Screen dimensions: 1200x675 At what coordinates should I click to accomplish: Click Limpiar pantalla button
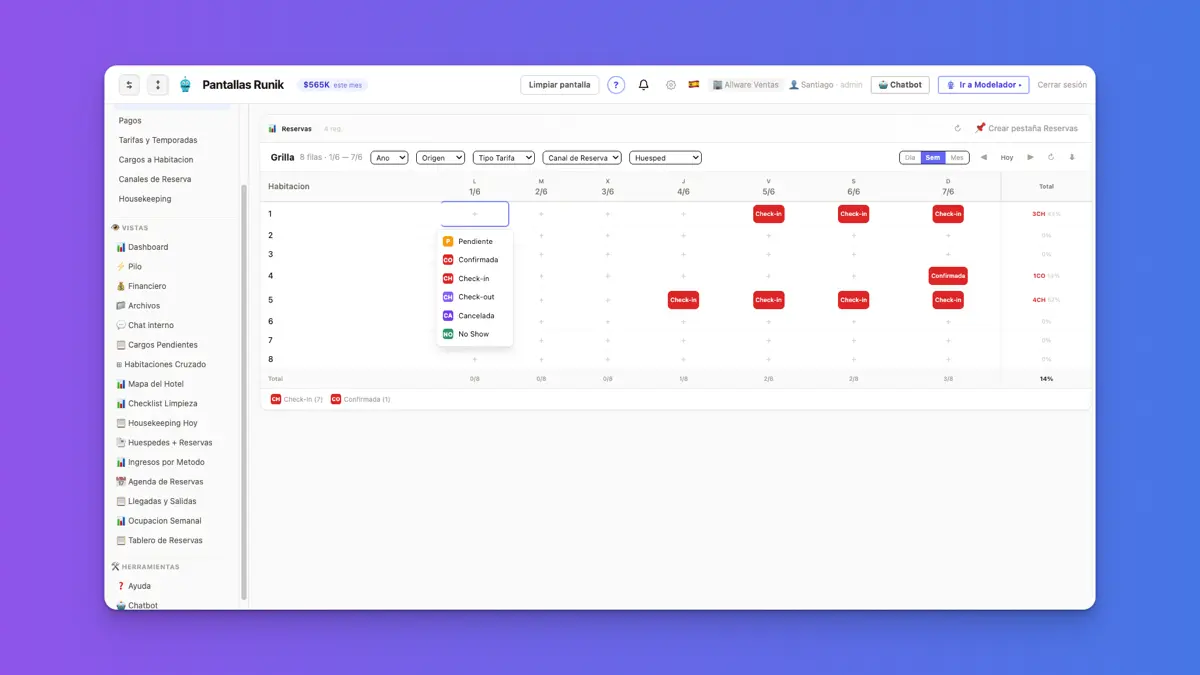pos(560,85)
